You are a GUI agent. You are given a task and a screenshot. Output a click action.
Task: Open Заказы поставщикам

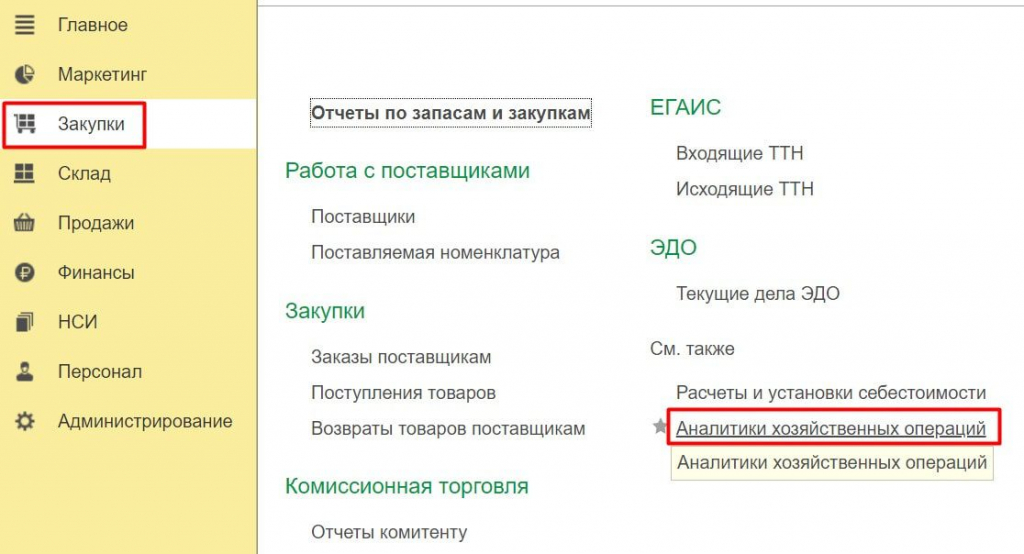[x=401, y=357]
